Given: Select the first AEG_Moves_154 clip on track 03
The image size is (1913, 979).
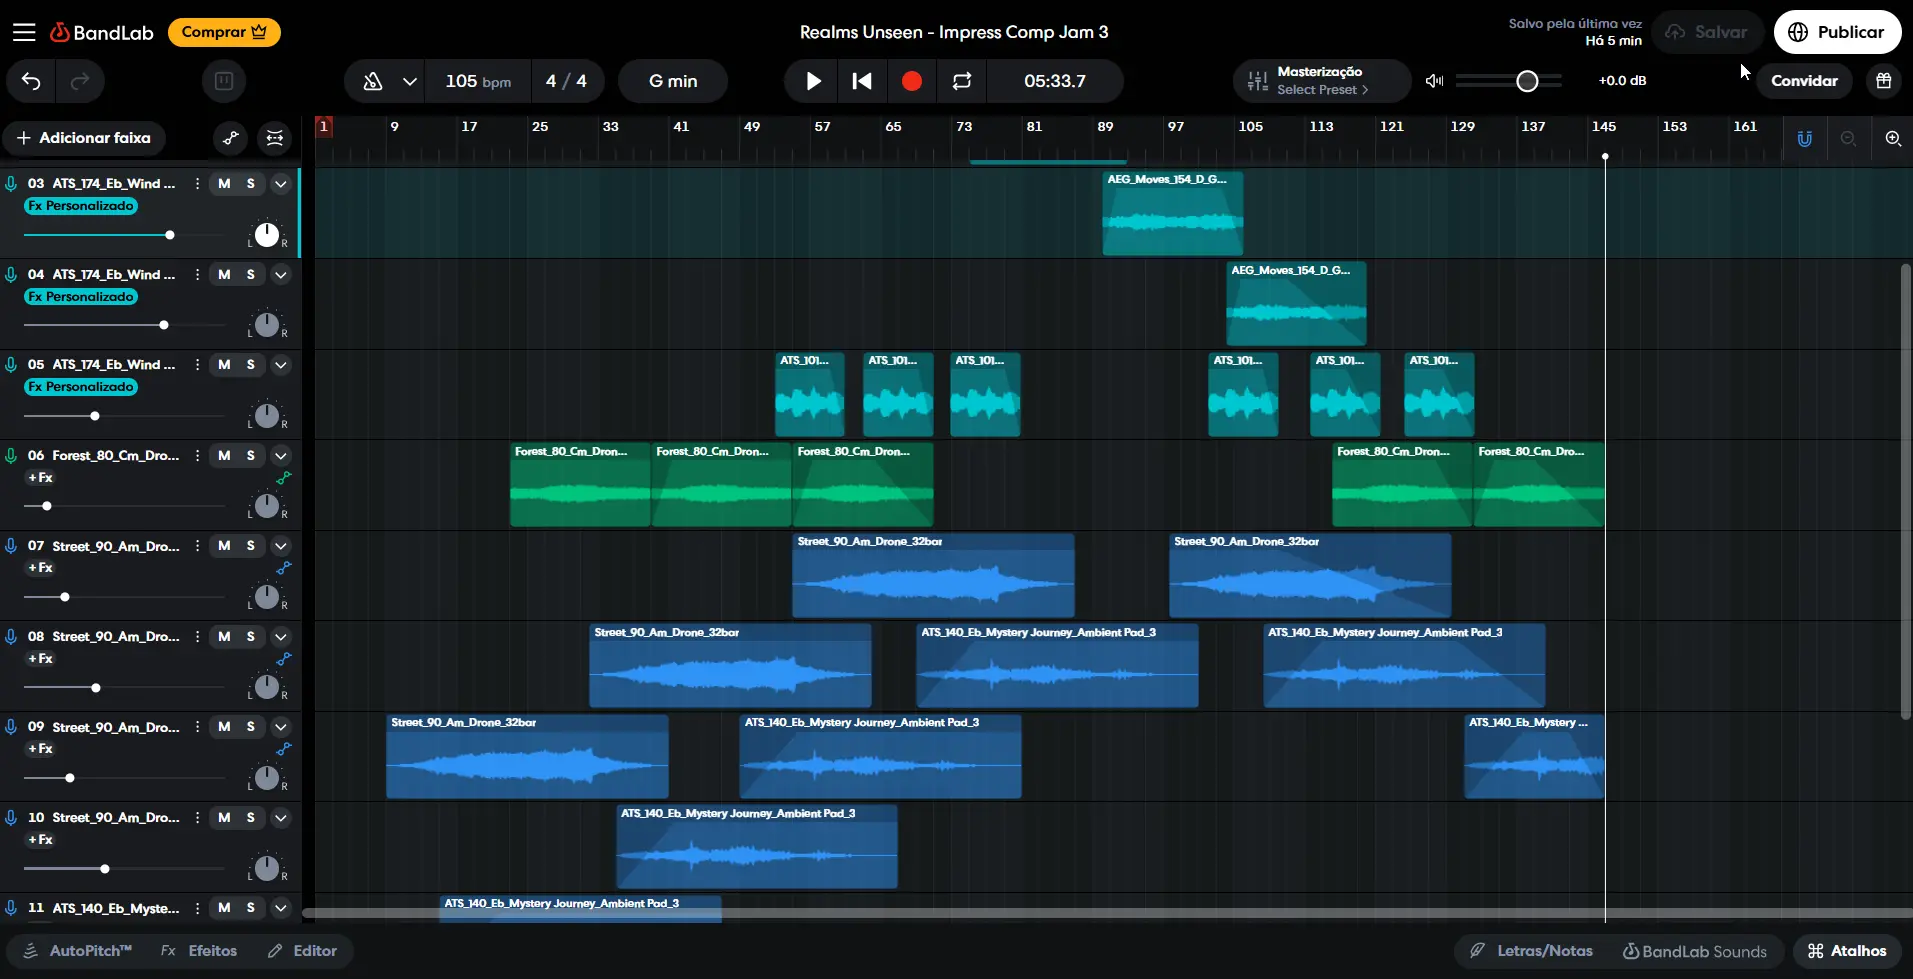Looking at the screenshot, I should pyautogui.click(x=1172, y=214).
